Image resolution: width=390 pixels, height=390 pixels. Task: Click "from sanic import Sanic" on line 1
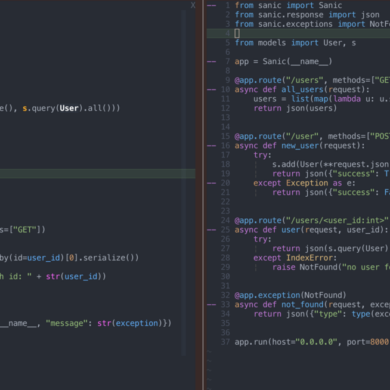pyautogui.click(x=288, y=5)
